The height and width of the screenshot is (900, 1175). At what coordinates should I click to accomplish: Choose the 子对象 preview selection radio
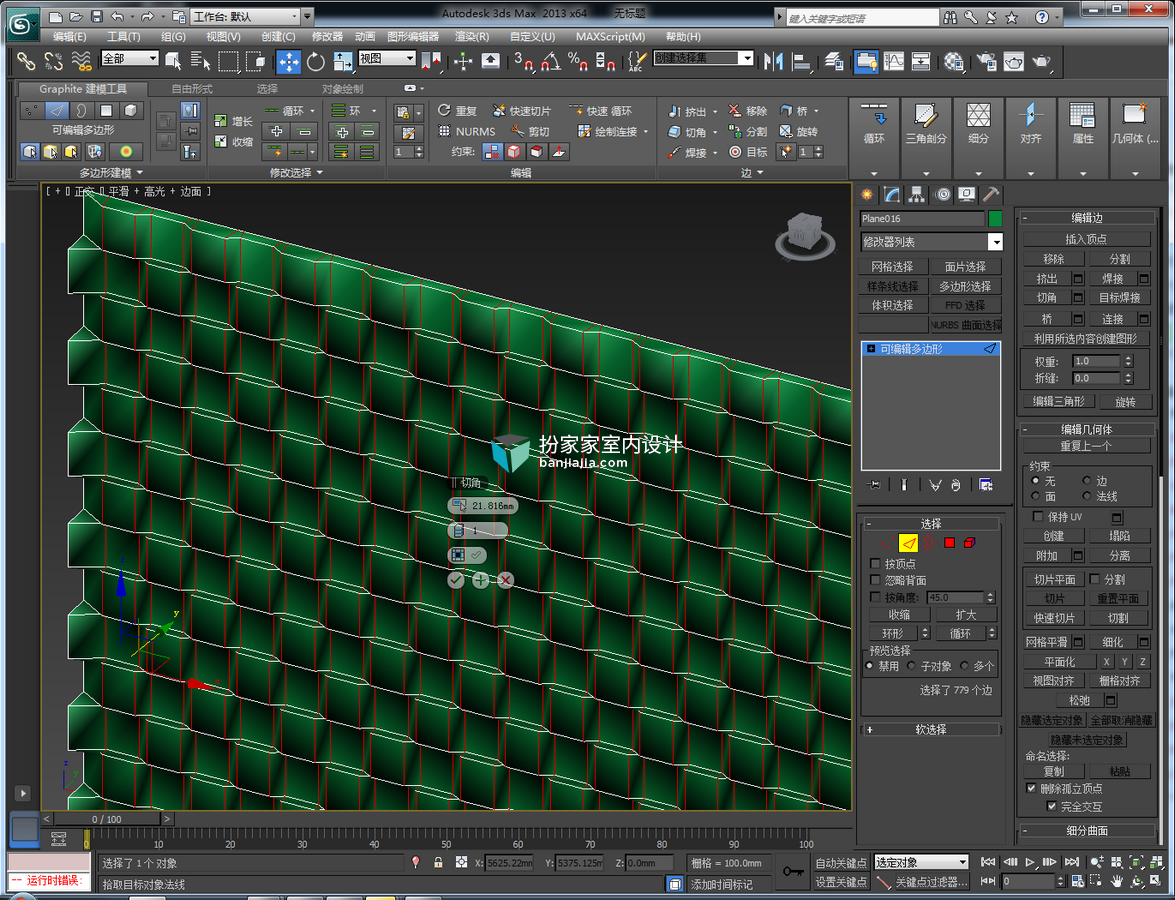tap(912, 666)
